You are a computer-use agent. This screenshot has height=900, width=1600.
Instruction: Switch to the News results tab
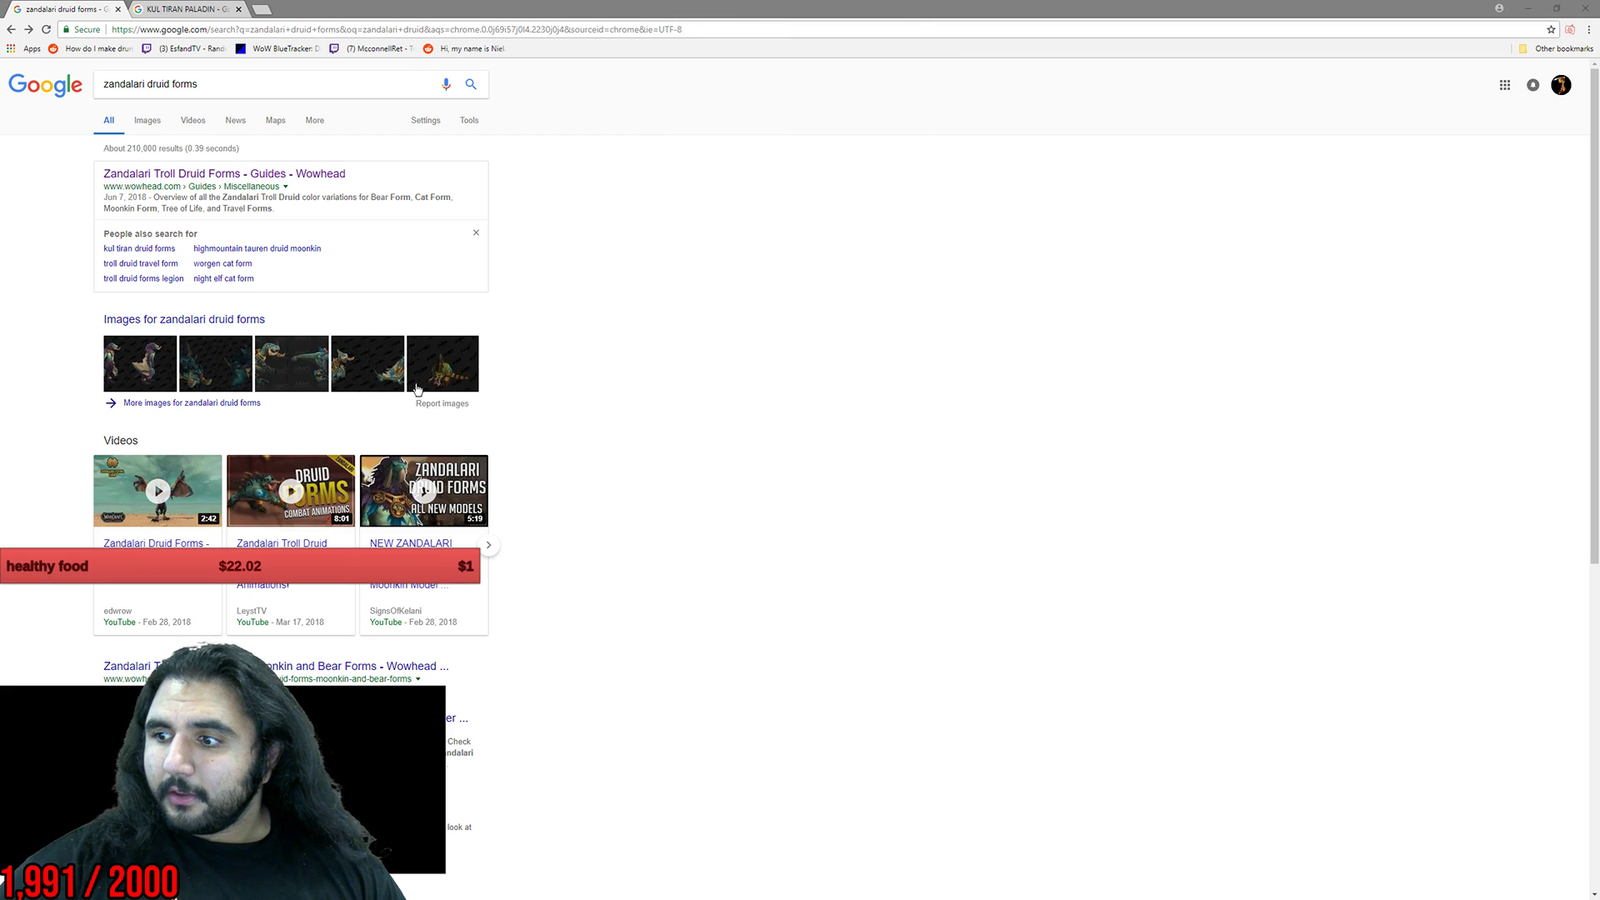[x=235, y=120]
